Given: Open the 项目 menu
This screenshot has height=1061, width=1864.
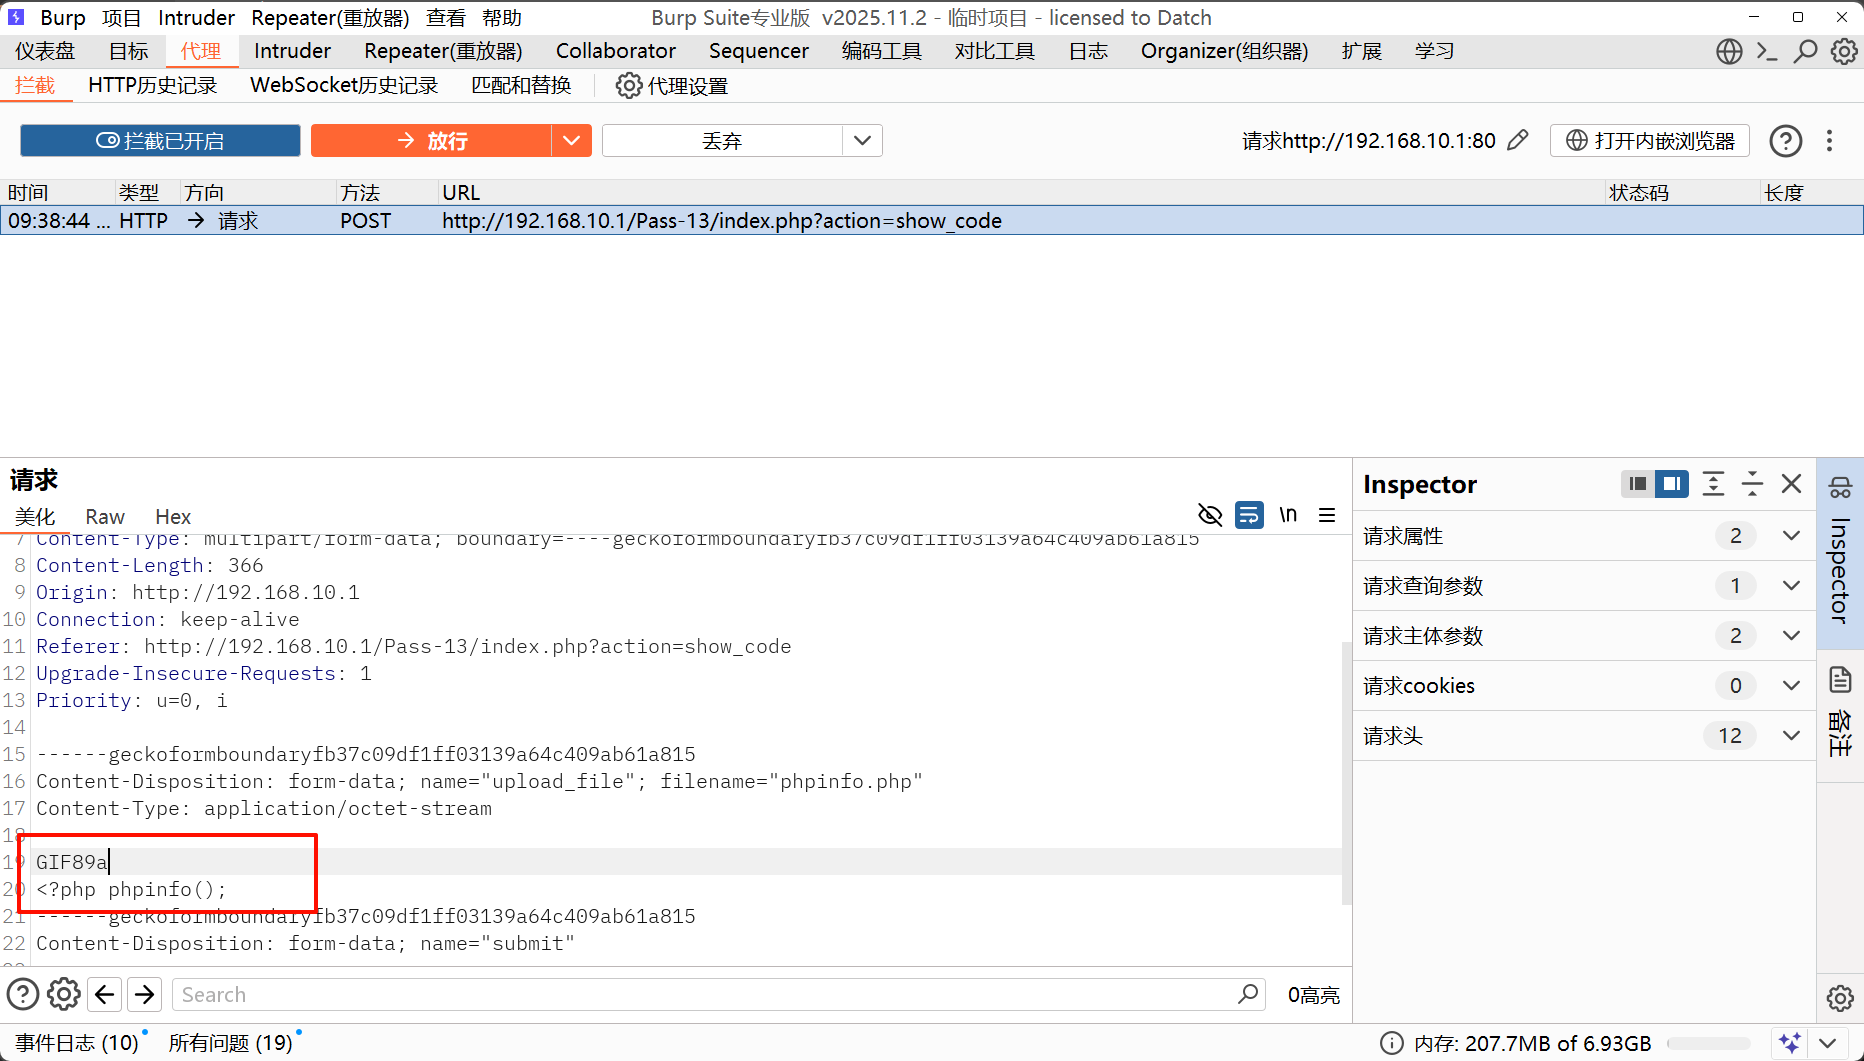Looking at the screenshot, I should pos(122,18).
